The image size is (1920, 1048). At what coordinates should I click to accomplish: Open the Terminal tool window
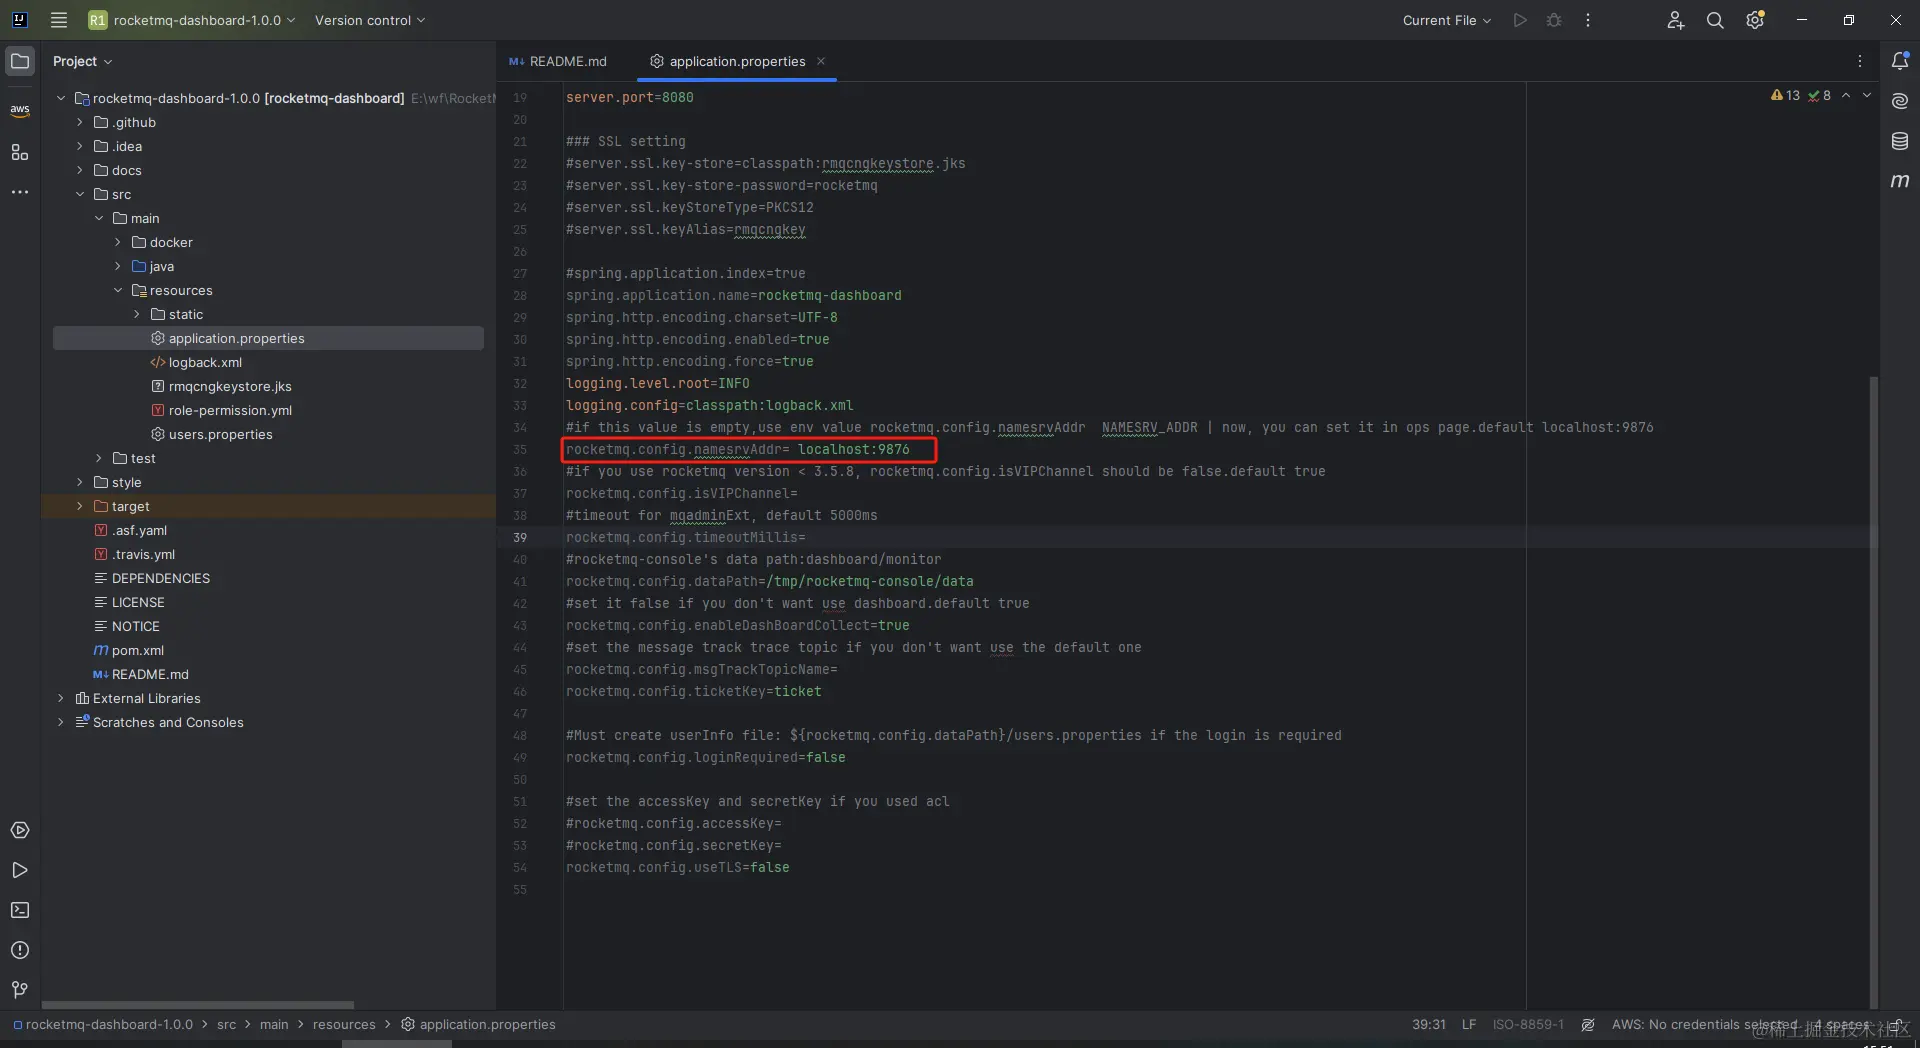[20, 910]
